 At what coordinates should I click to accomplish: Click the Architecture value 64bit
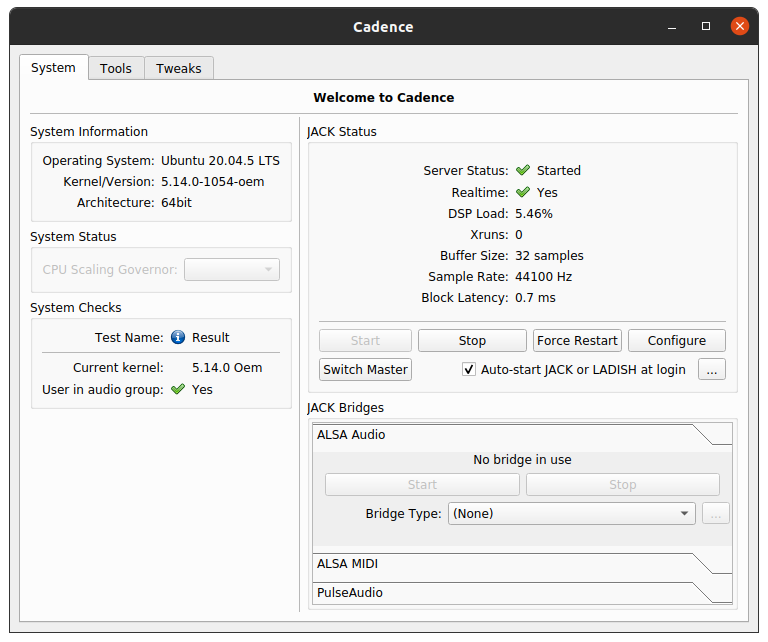point(176,203)
